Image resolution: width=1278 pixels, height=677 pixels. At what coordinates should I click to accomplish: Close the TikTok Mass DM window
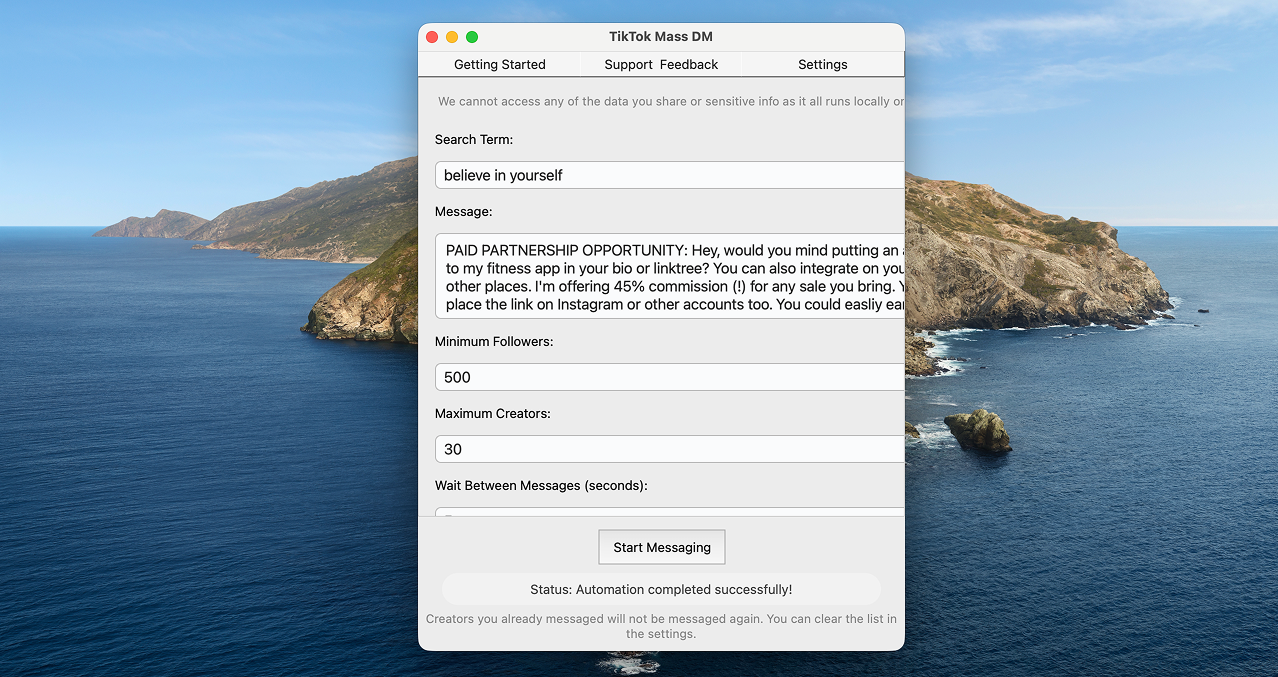(432, 37)
